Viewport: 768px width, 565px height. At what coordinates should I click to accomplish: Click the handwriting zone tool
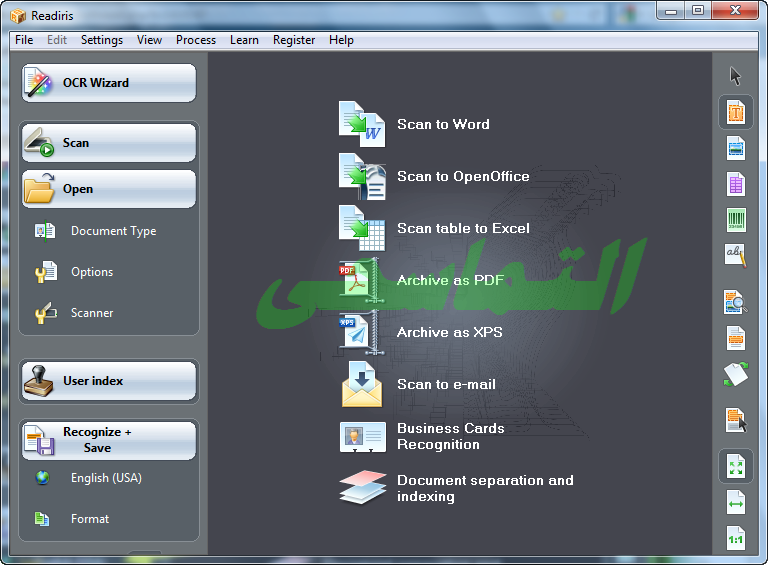[736, 255]
